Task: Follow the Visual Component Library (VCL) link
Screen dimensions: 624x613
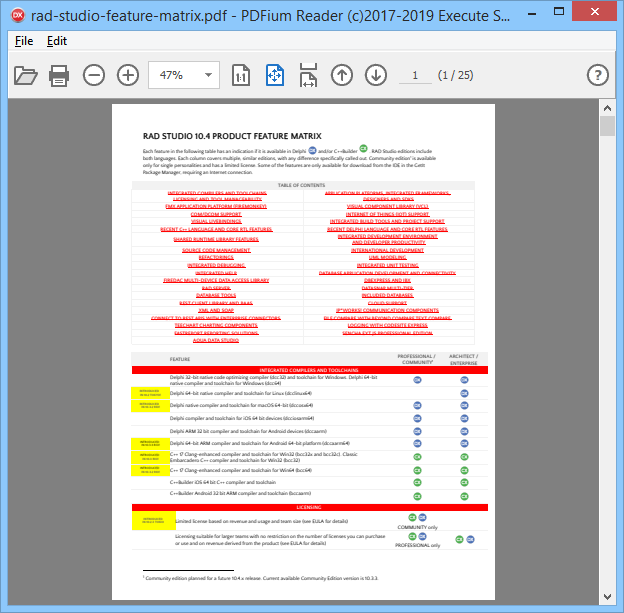Action: (x=388, y=206)
